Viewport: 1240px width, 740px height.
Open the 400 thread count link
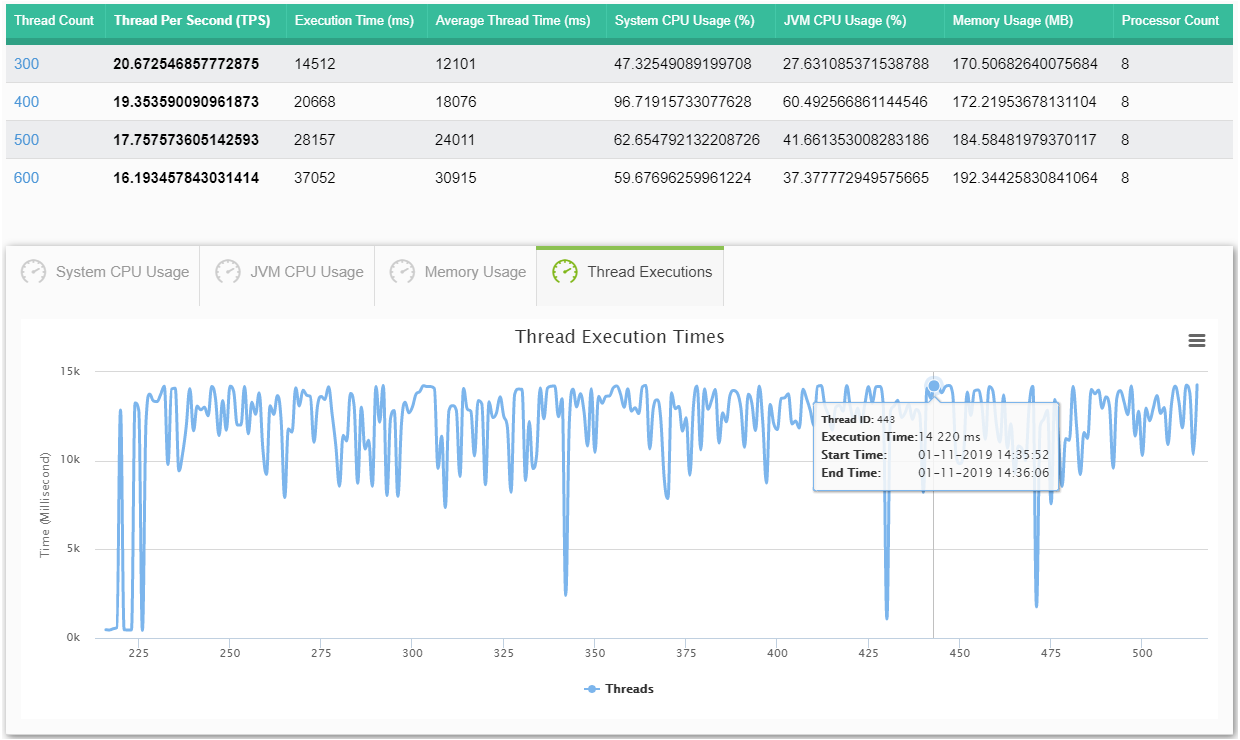click(x=27, y=102)
